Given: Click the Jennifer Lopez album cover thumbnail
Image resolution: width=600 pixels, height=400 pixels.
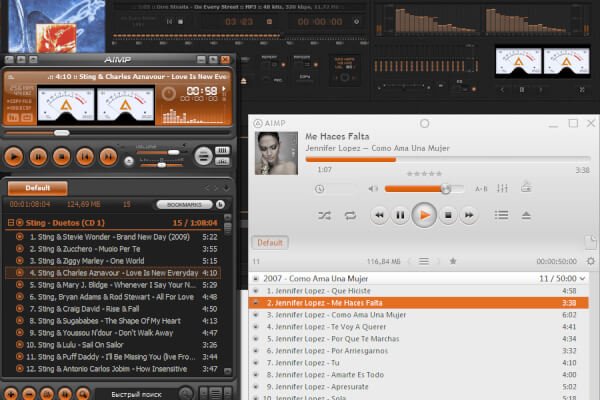Looking at the screenshot, I should pos(276,153).
